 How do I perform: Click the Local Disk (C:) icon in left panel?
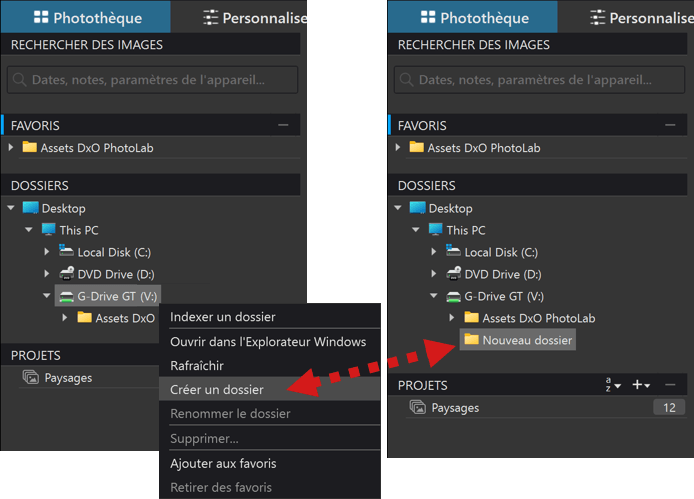(66, 251)
